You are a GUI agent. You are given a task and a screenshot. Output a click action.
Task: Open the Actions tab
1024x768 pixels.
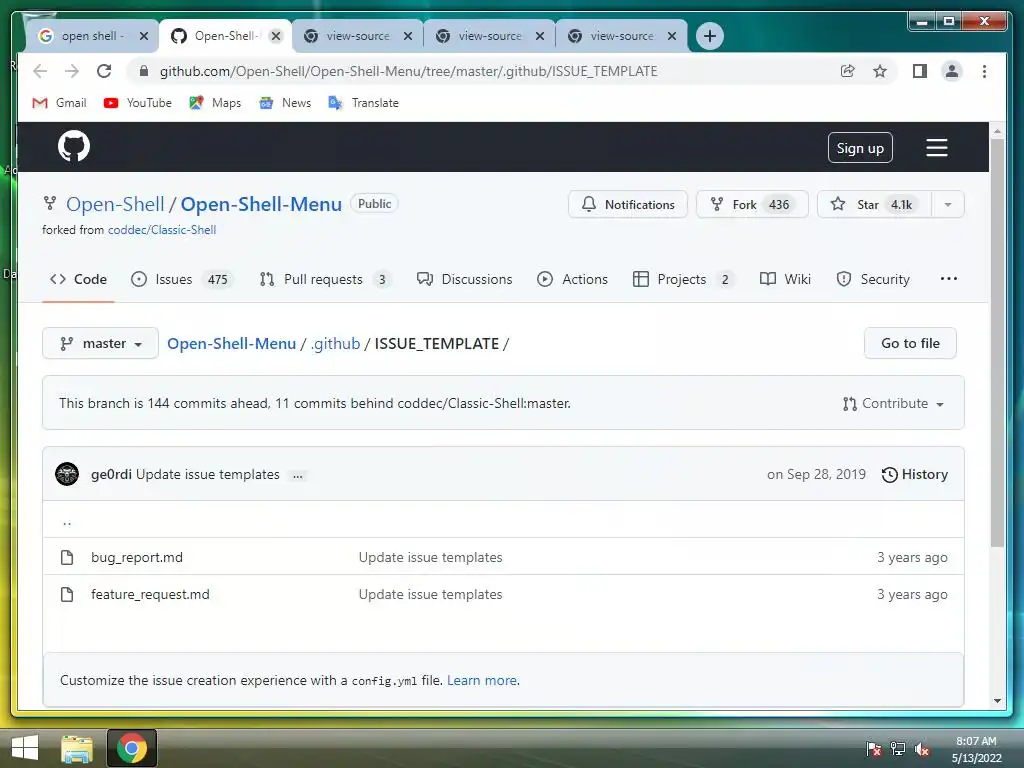pos(572,280)
